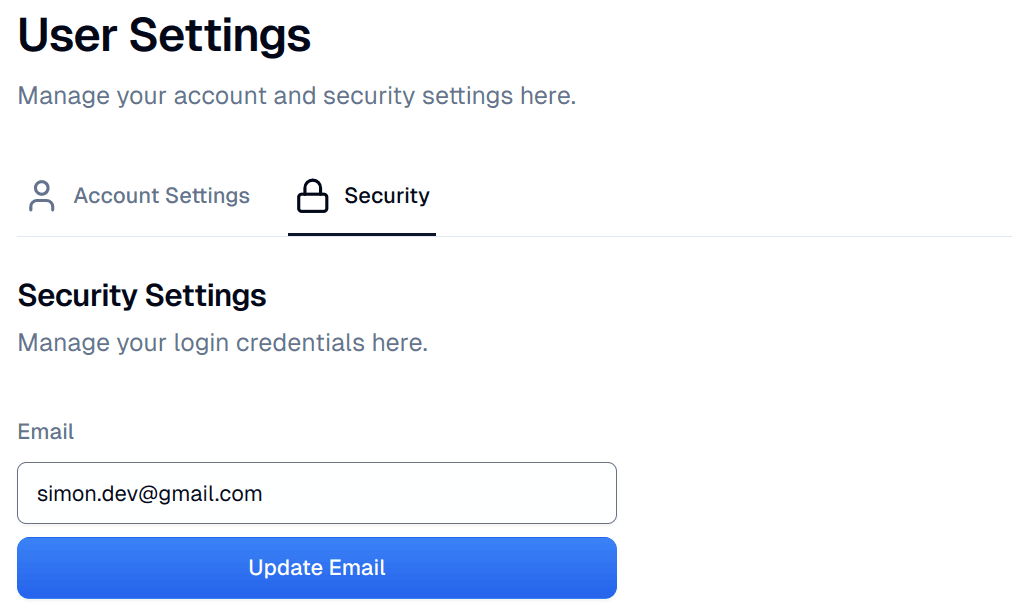
Task: Click the simon.dev@gmail.com text in the field
Action: 149,493
